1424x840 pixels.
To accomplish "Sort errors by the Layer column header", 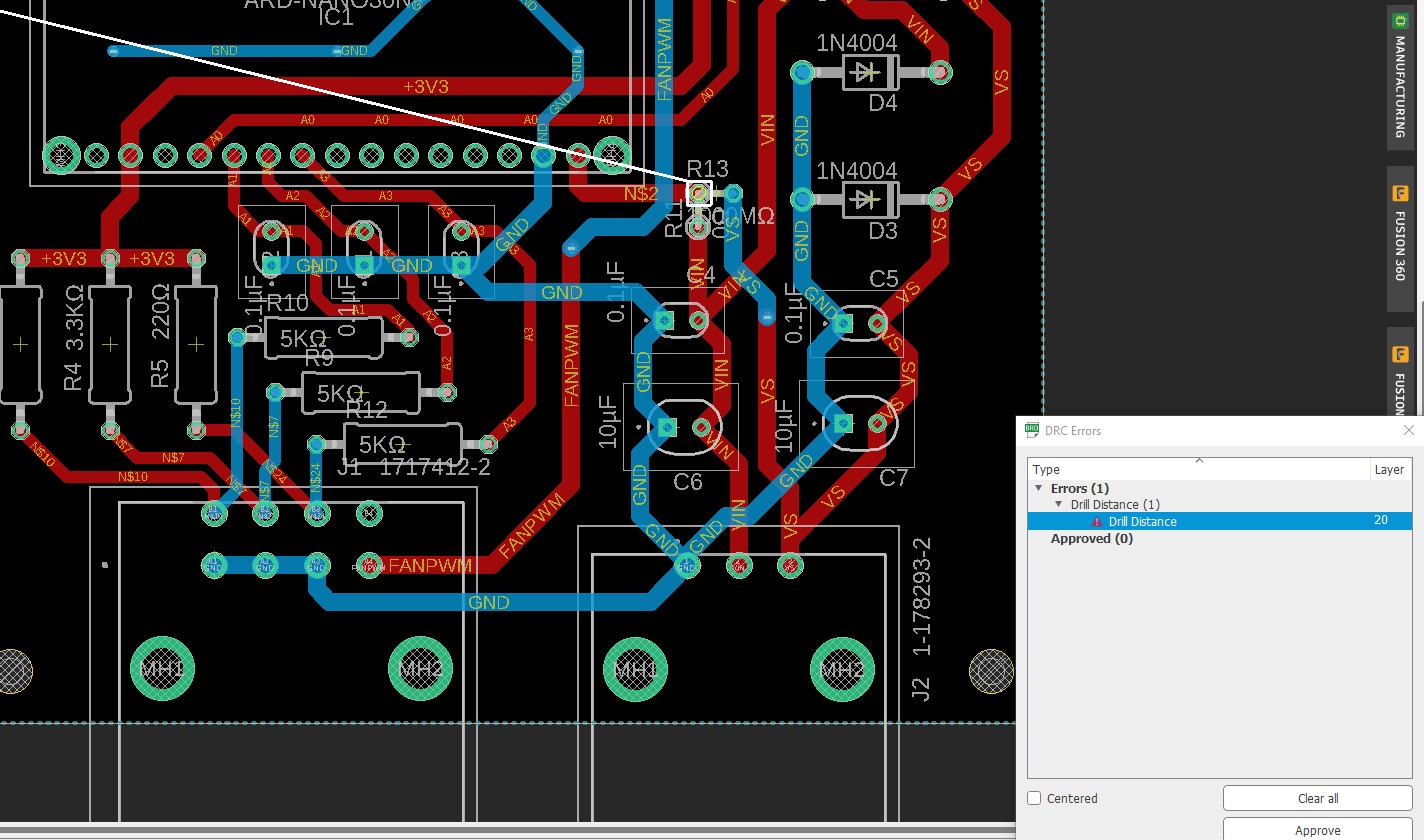I will click(1390, 469).
